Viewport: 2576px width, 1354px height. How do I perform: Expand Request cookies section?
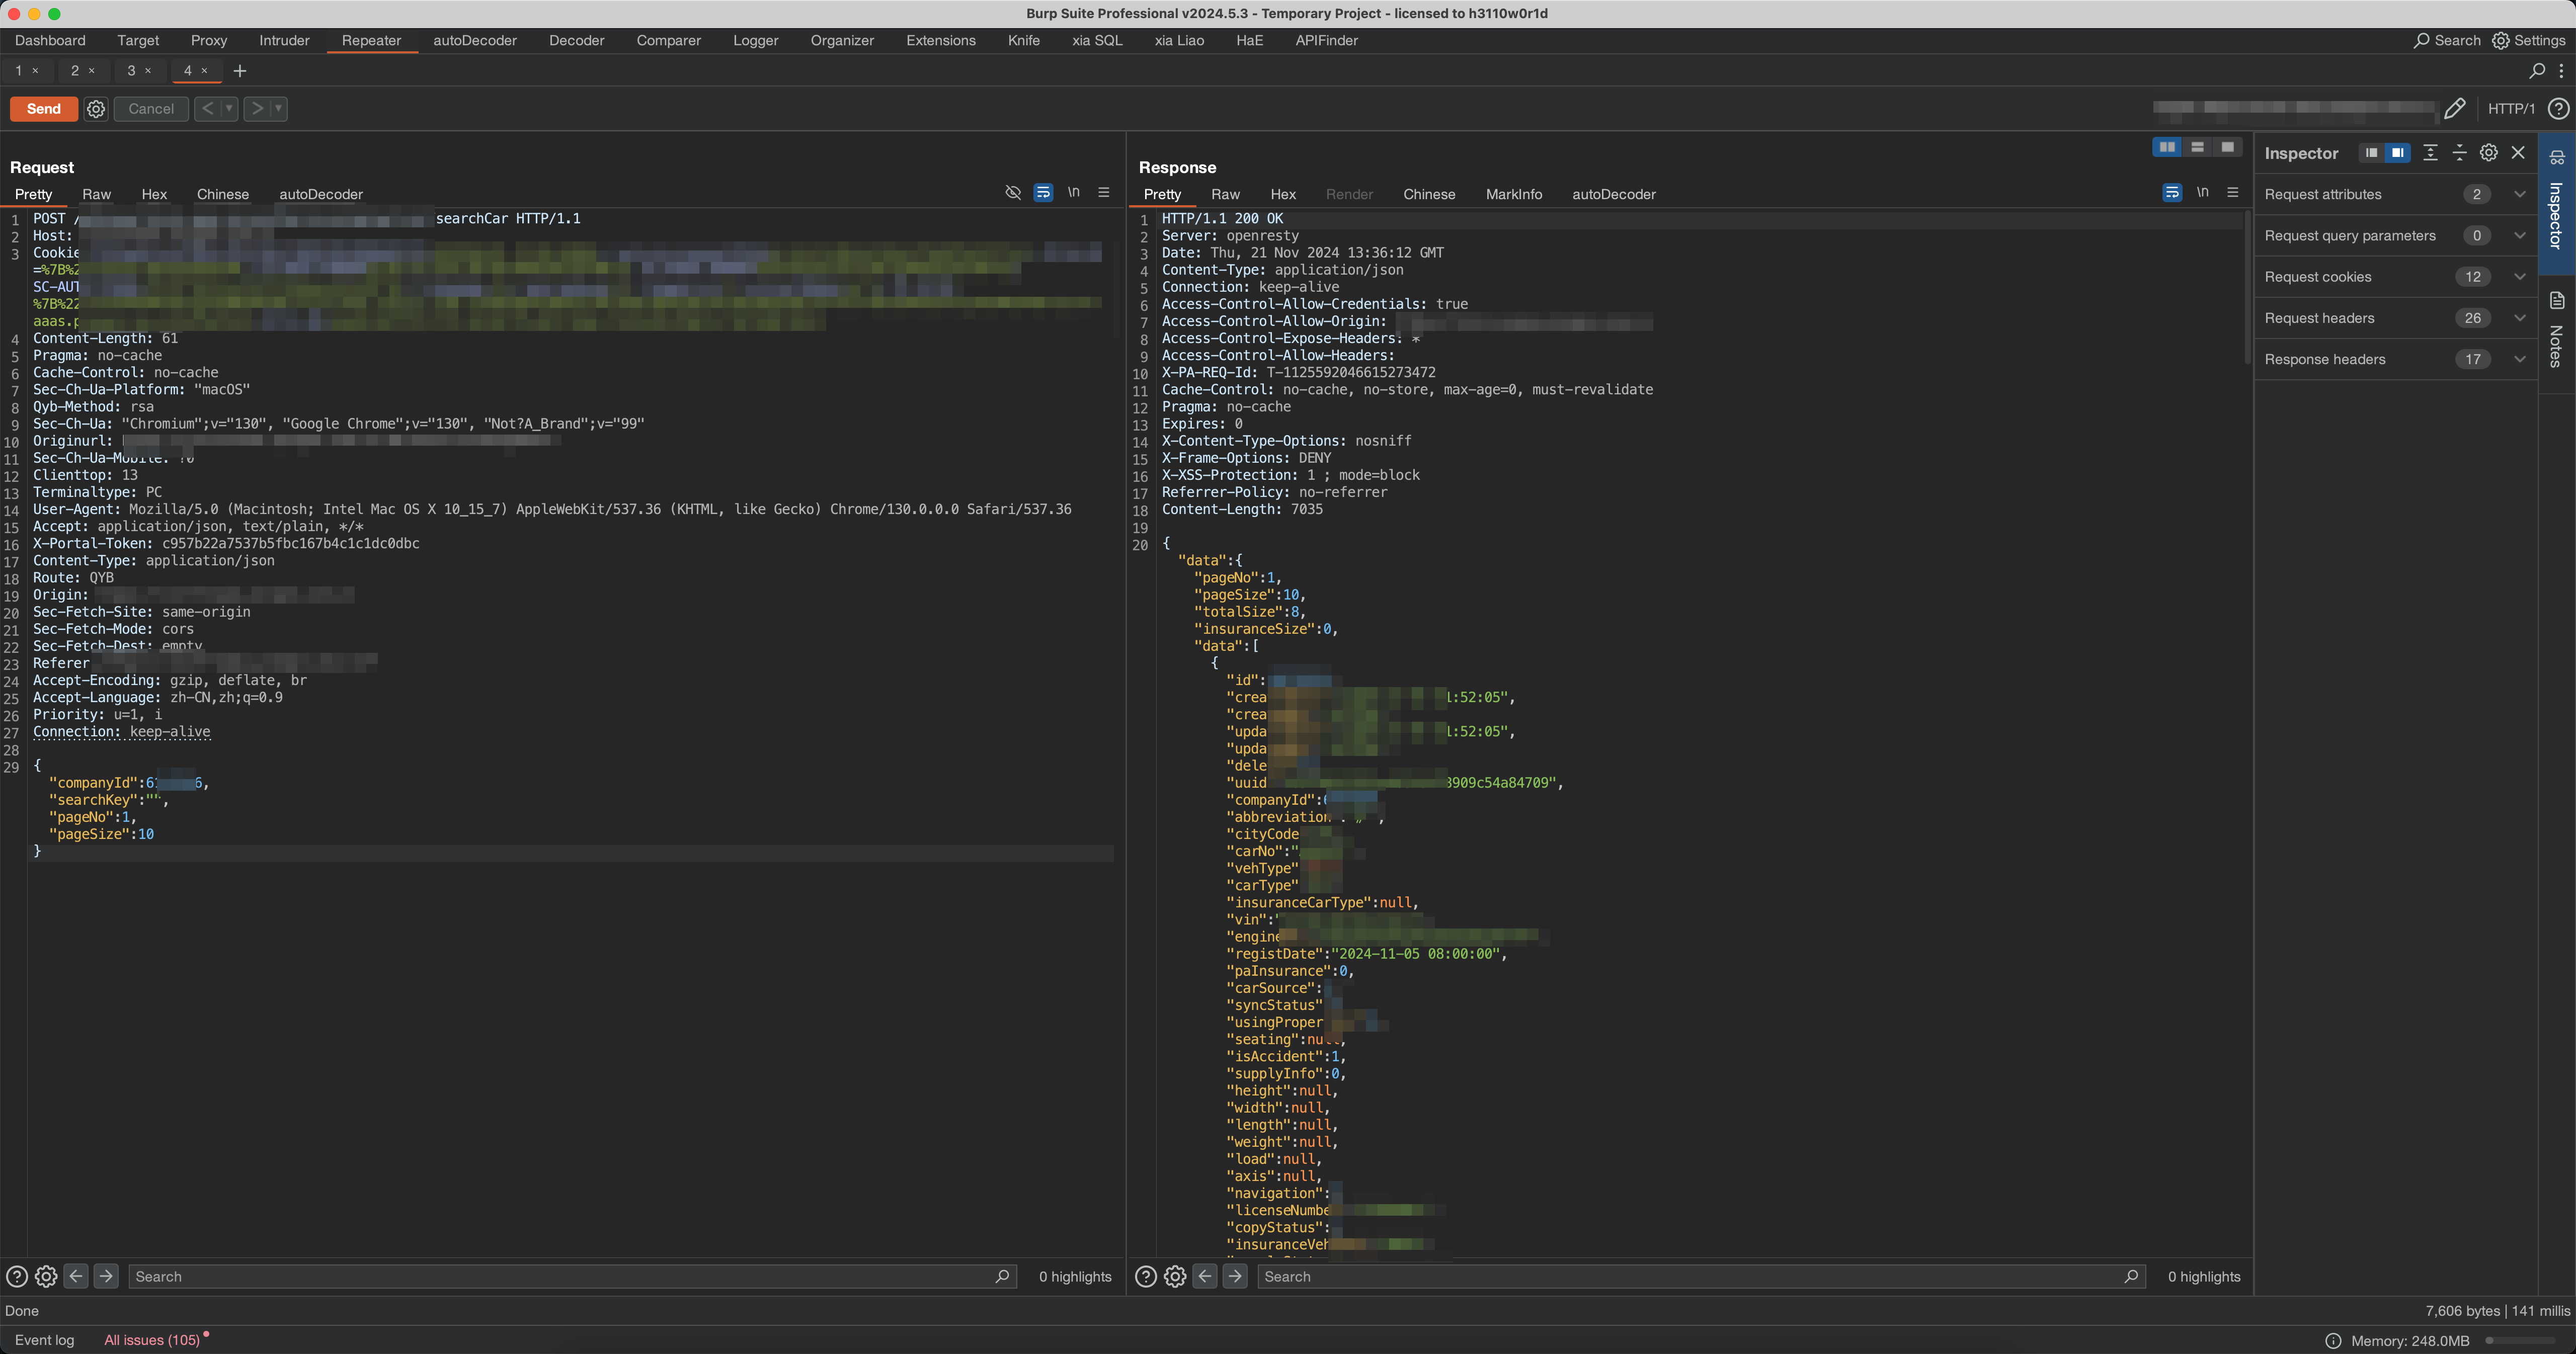coord(2396,277)
